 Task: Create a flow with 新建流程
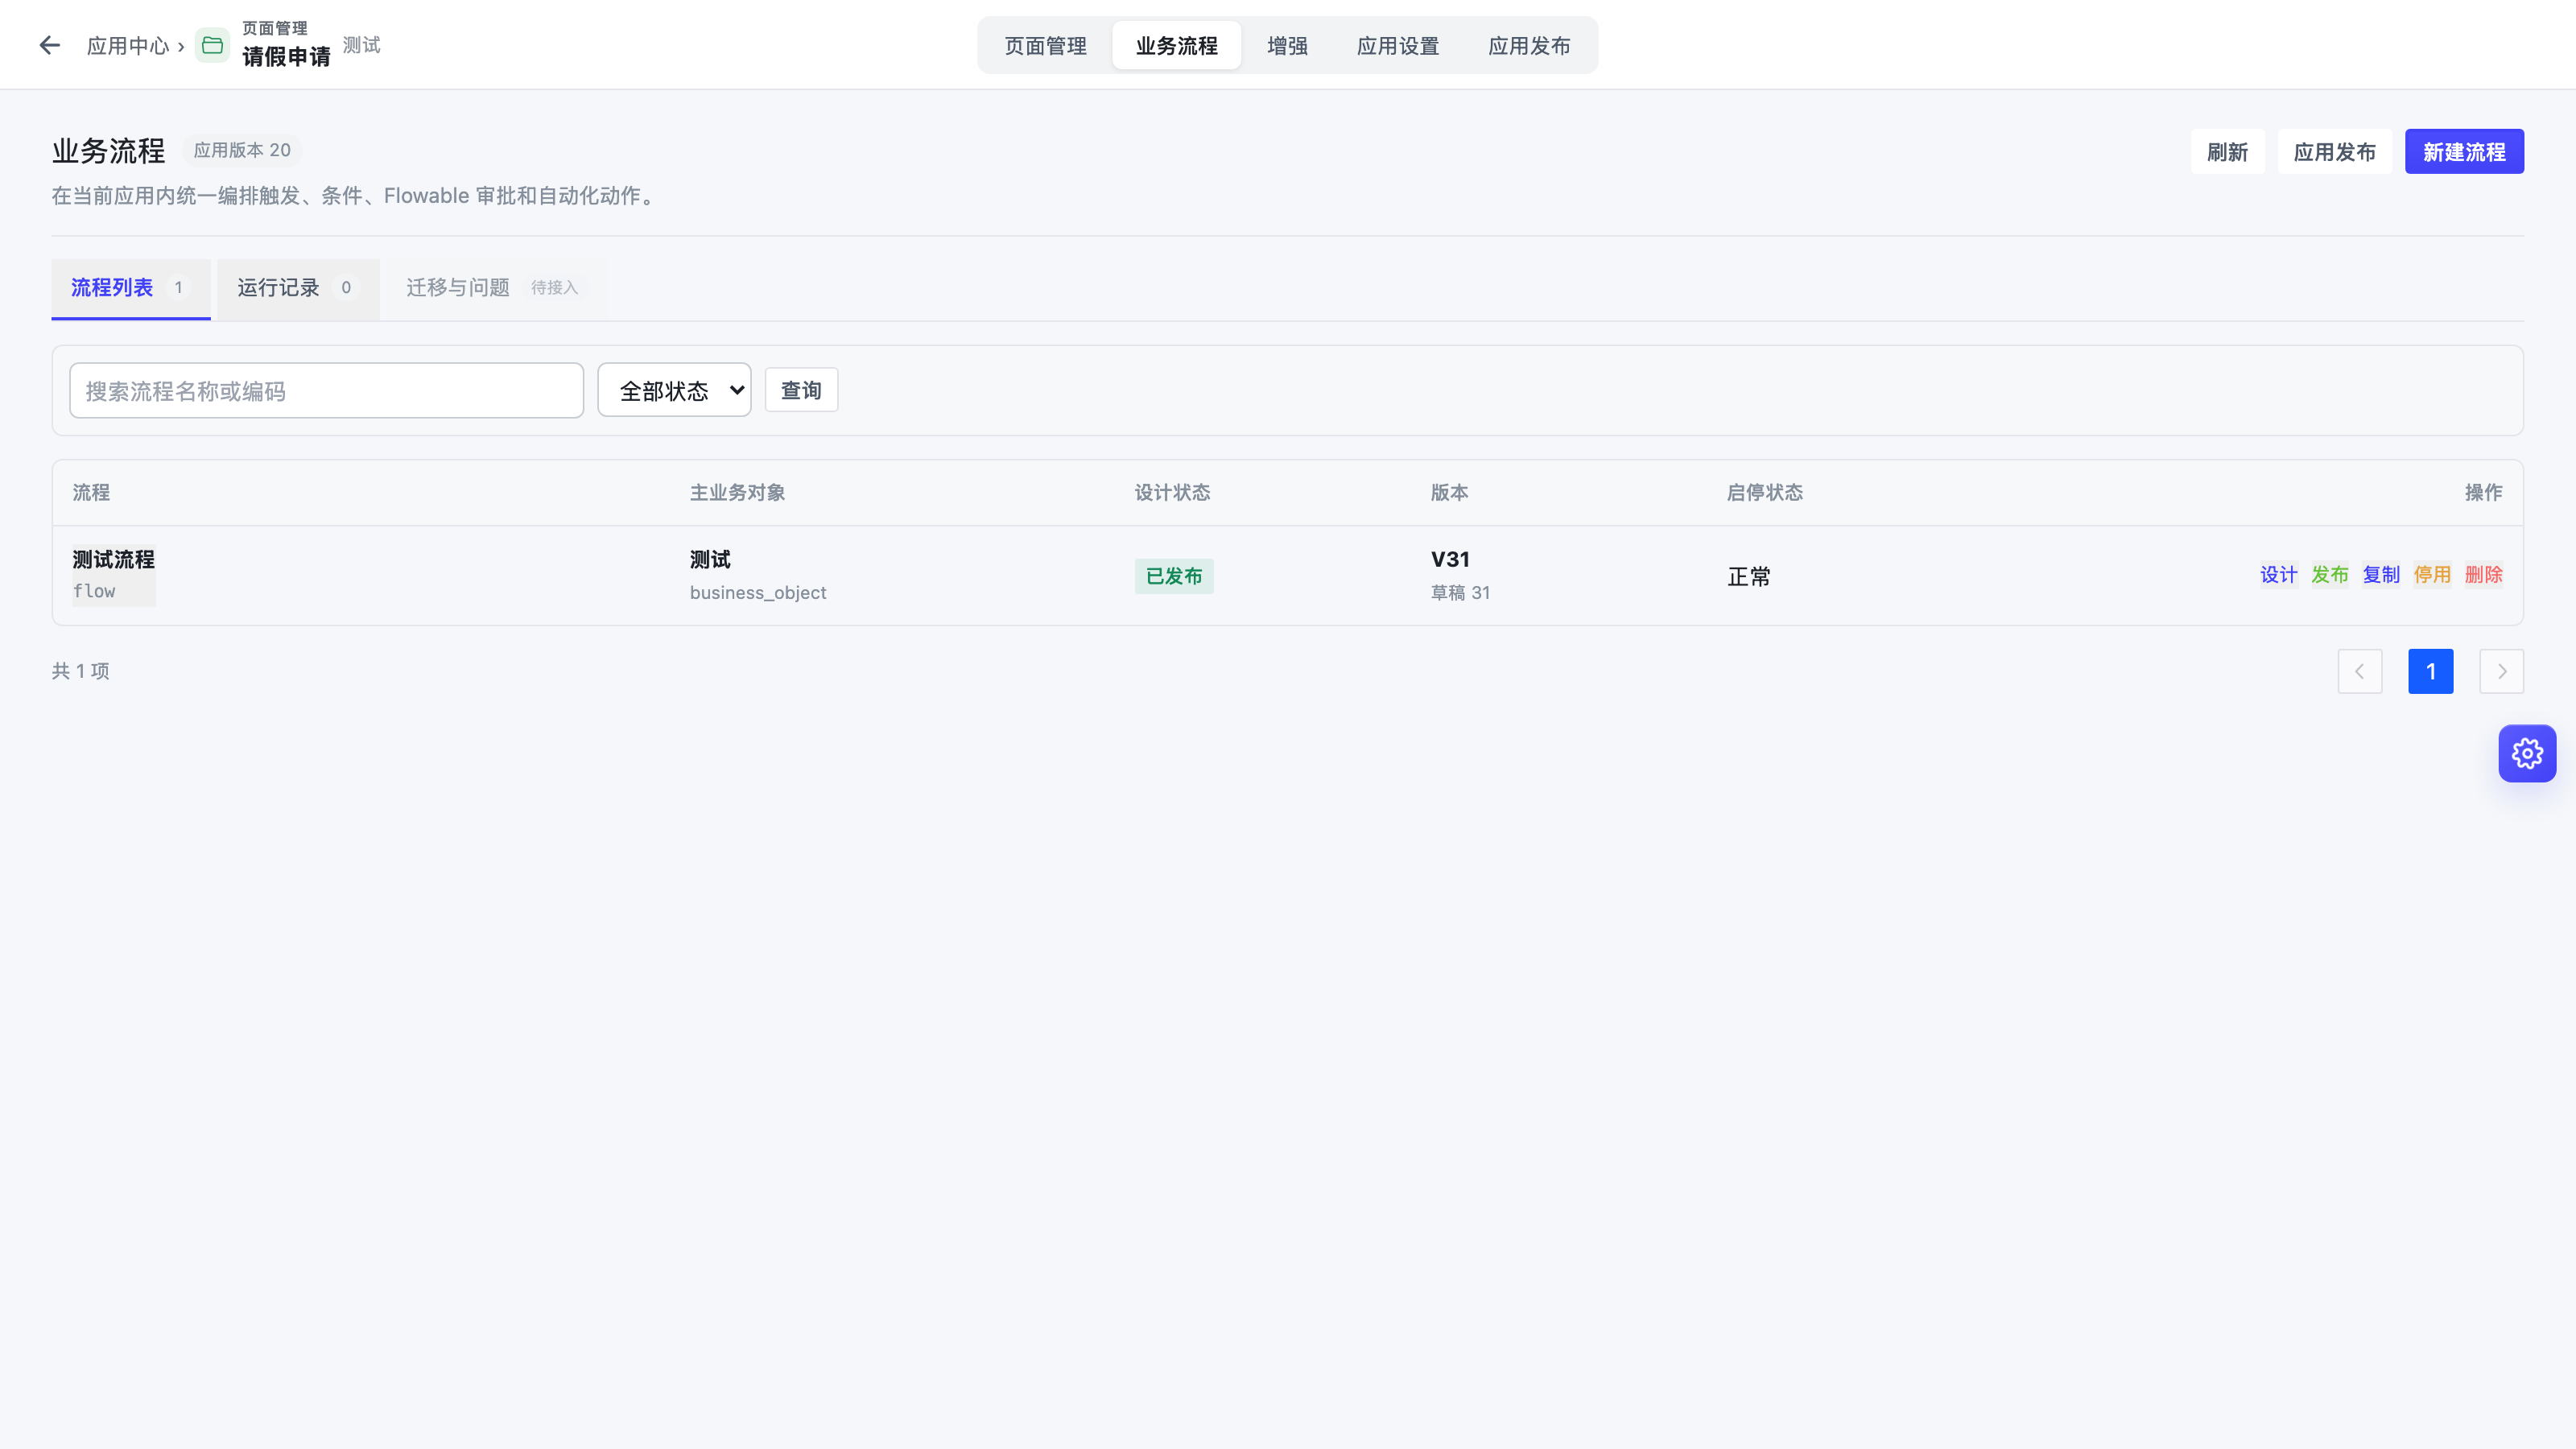click(x=2463, y=152)
